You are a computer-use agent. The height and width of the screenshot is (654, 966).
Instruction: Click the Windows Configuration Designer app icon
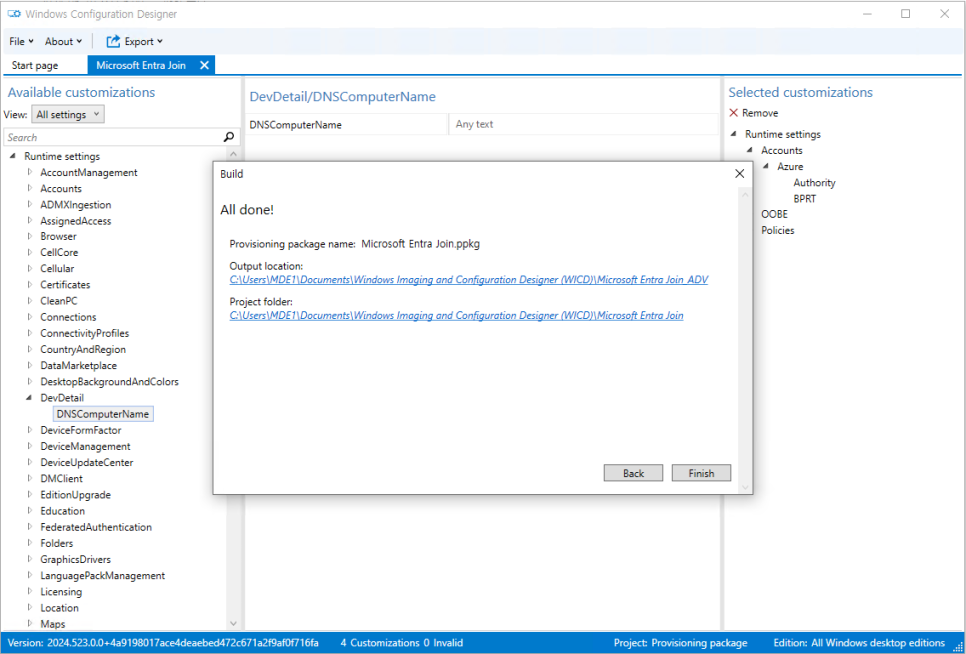[x=14, y=14]
